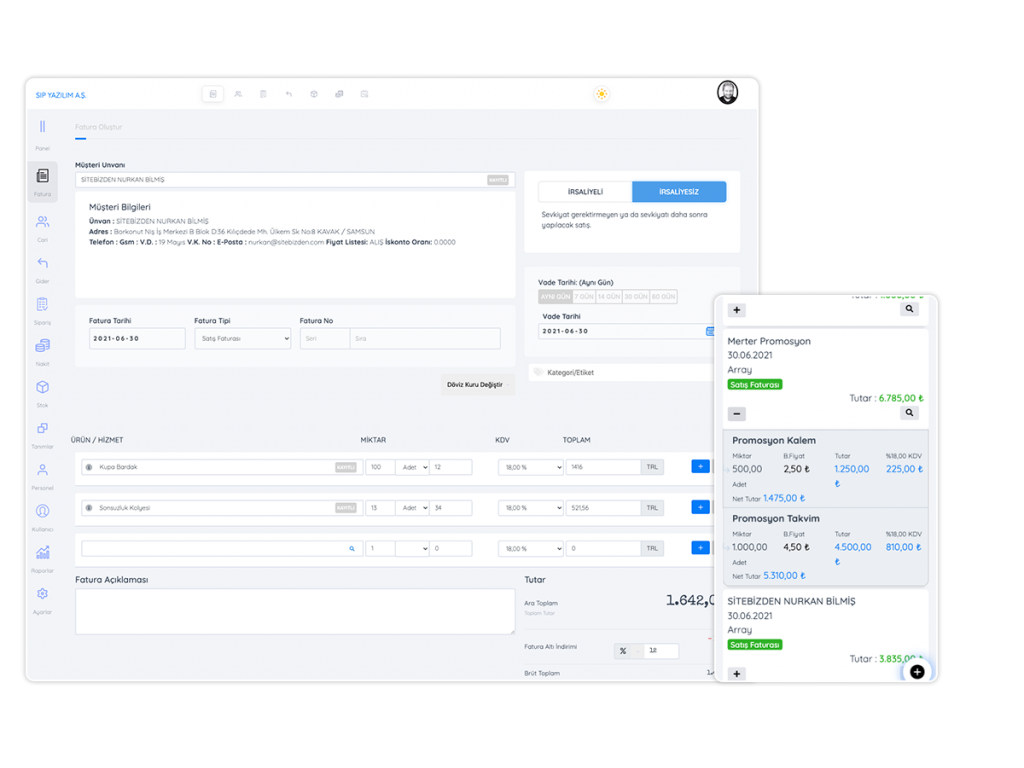The image size is (1024, 768).
Task: Open the Fatura Tipi dropdown
Action: 242,339
